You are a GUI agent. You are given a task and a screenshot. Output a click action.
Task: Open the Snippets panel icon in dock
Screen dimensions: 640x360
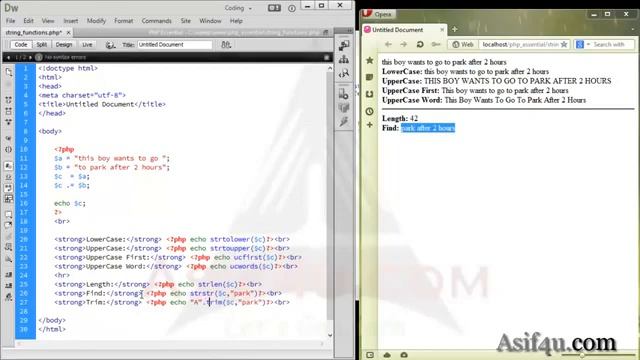[344, 121]
